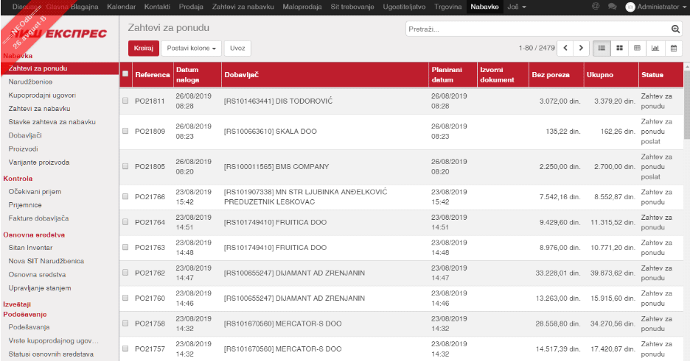
Task: Click the Kreiraj button
Action: (143, 48)
